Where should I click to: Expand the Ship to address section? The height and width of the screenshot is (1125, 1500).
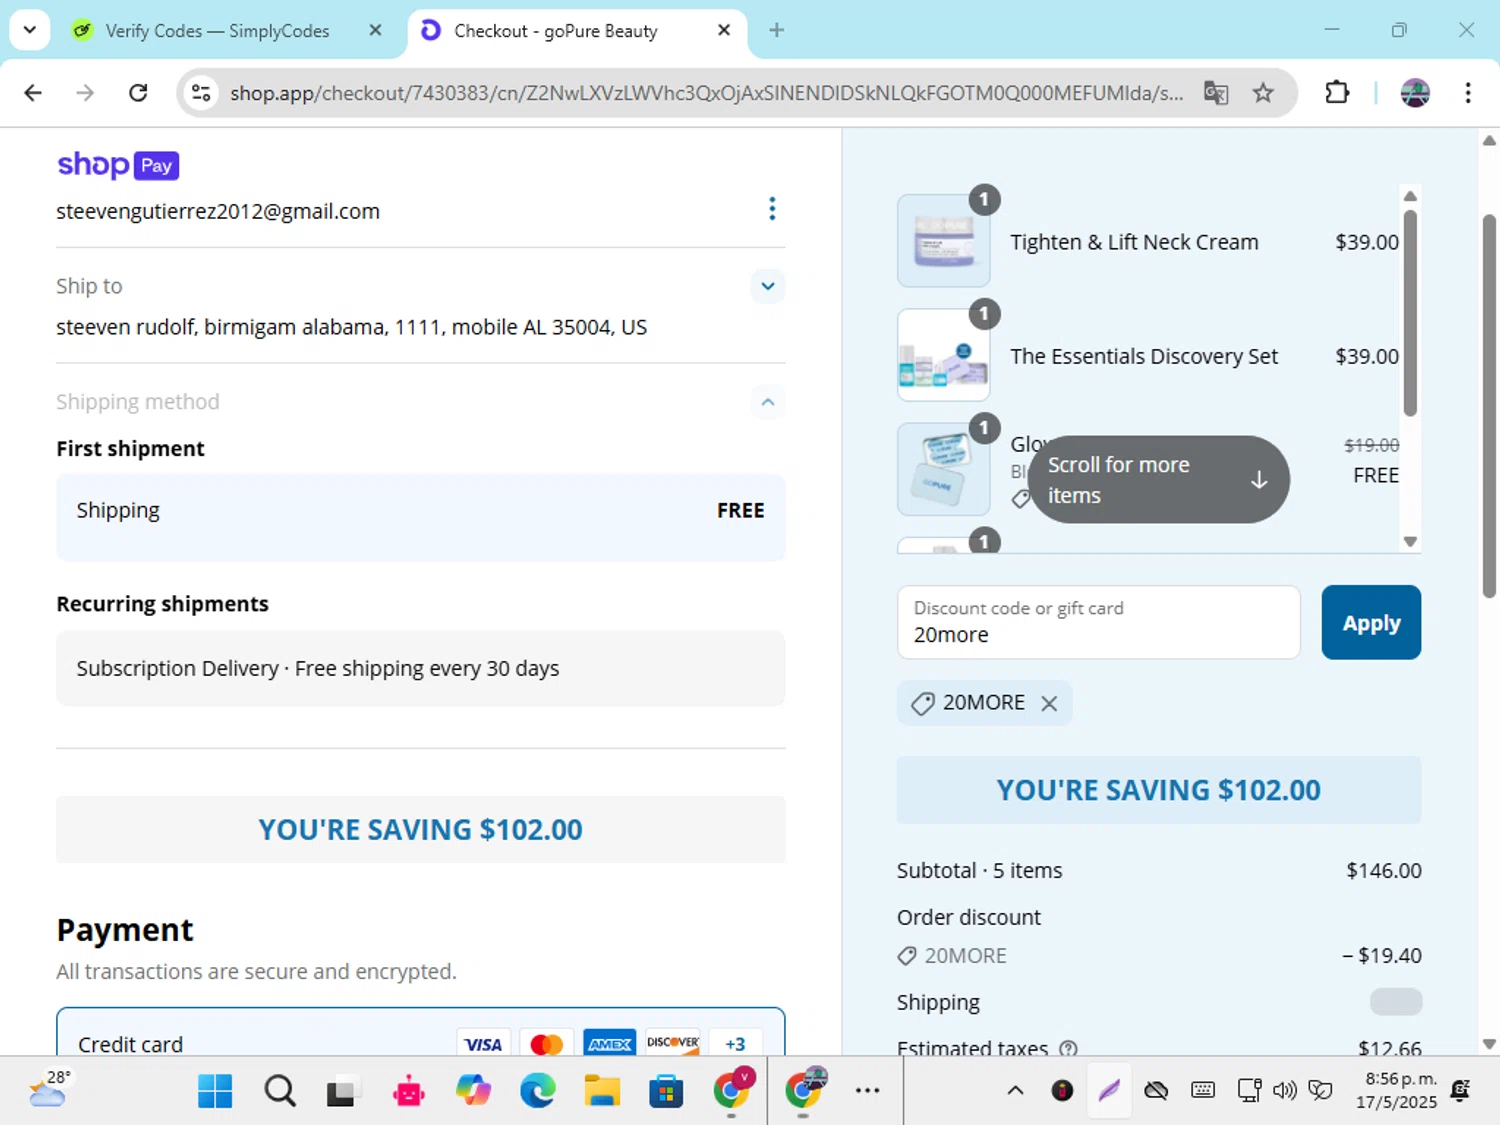767,286
